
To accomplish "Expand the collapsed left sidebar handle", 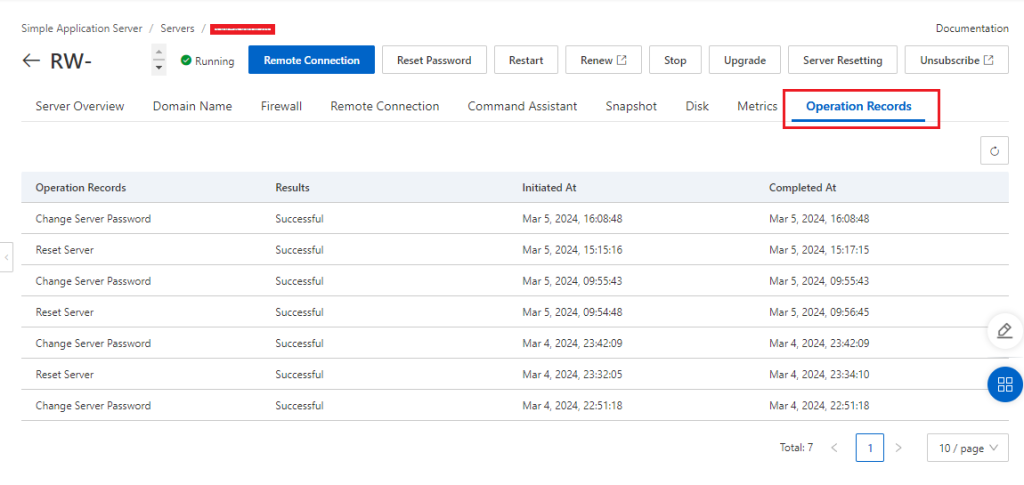I will pyautogui.click(x=6, y=258).
